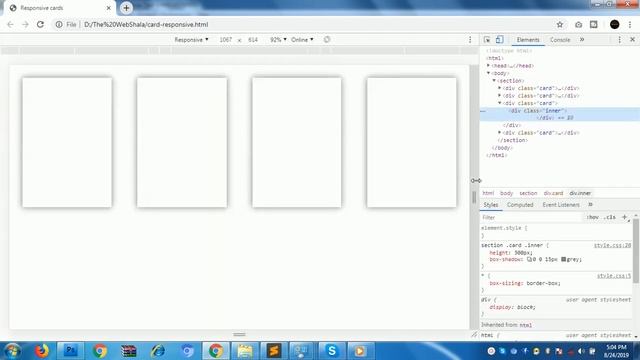Open the Windows Start menu

(x=12, y=351)
